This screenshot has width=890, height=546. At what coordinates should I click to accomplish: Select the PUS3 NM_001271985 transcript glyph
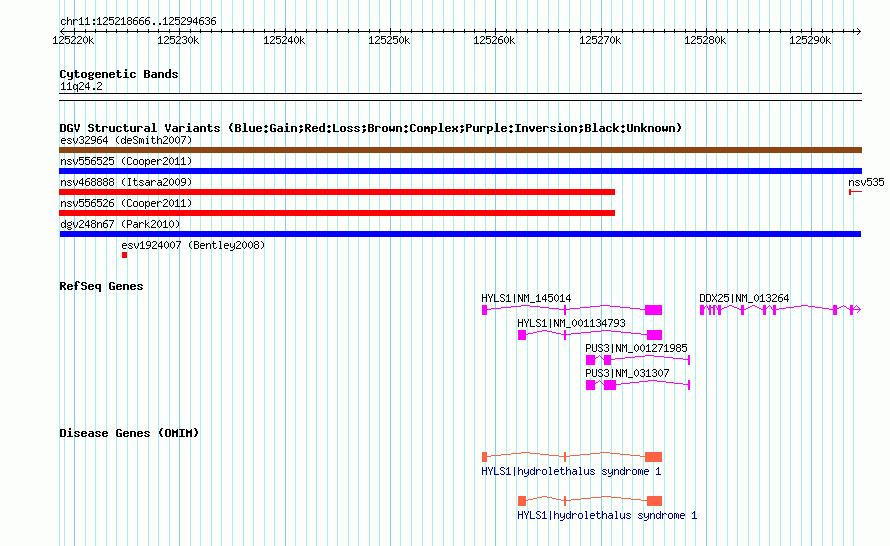click(638, 360)
